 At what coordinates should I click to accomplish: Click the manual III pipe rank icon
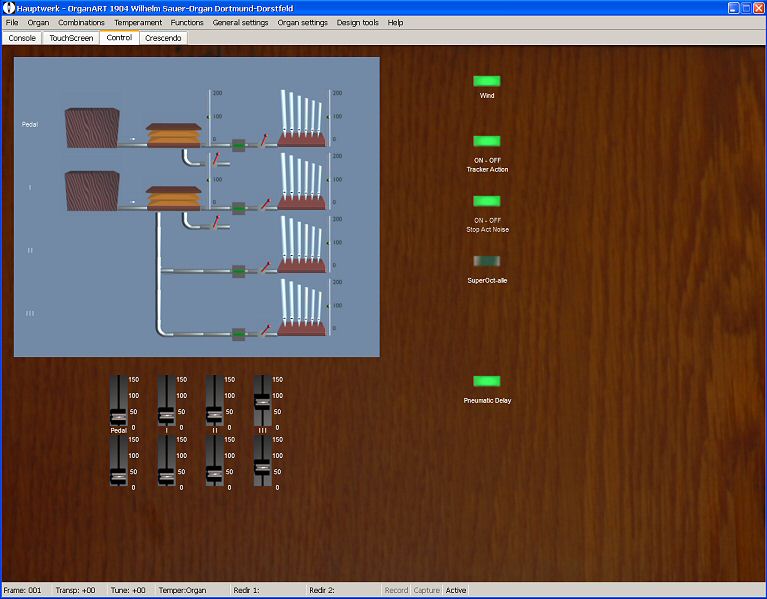[302, 307]
